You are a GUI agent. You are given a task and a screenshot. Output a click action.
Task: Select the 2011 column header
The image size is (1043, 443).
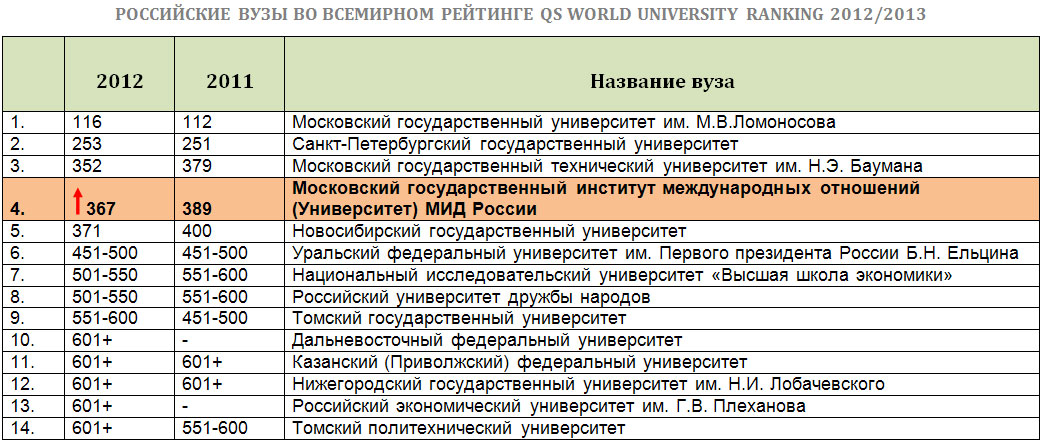pyautogui.click(x=229, y=81)
